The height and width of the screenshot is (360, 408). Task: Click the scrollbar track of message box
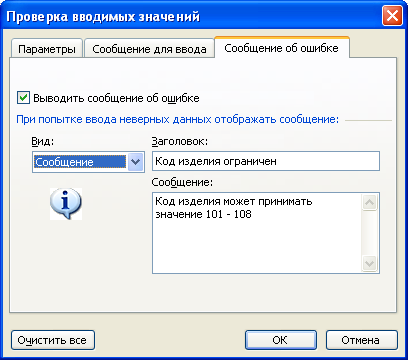tap(370, 233)
